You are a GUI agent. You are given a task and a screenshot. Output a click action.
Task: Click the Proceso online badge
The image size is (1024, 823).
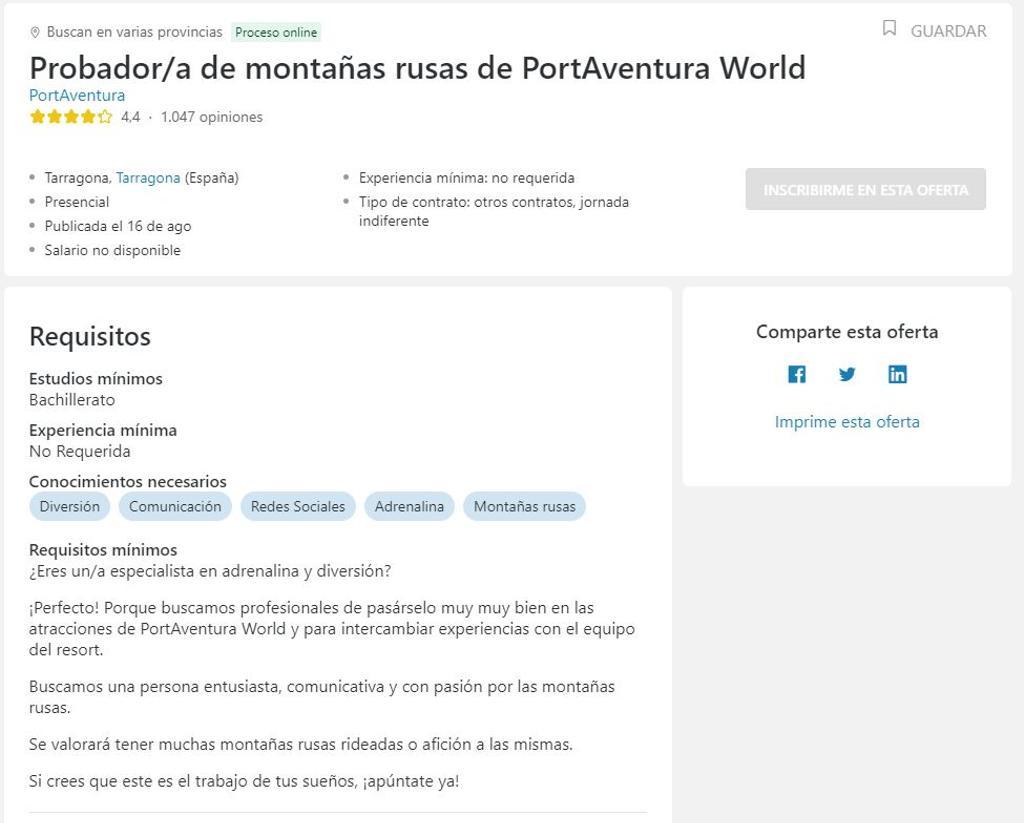click(276, 31)
